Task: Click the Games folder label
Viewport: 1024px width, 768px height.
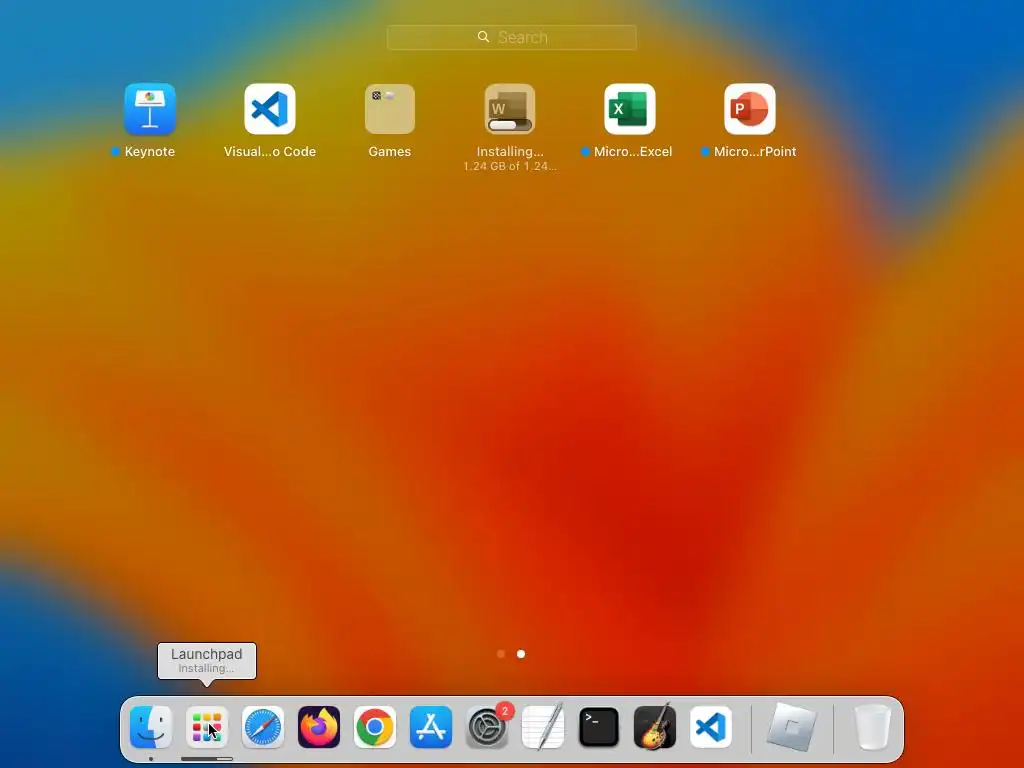Action: (x=390, y=152)
